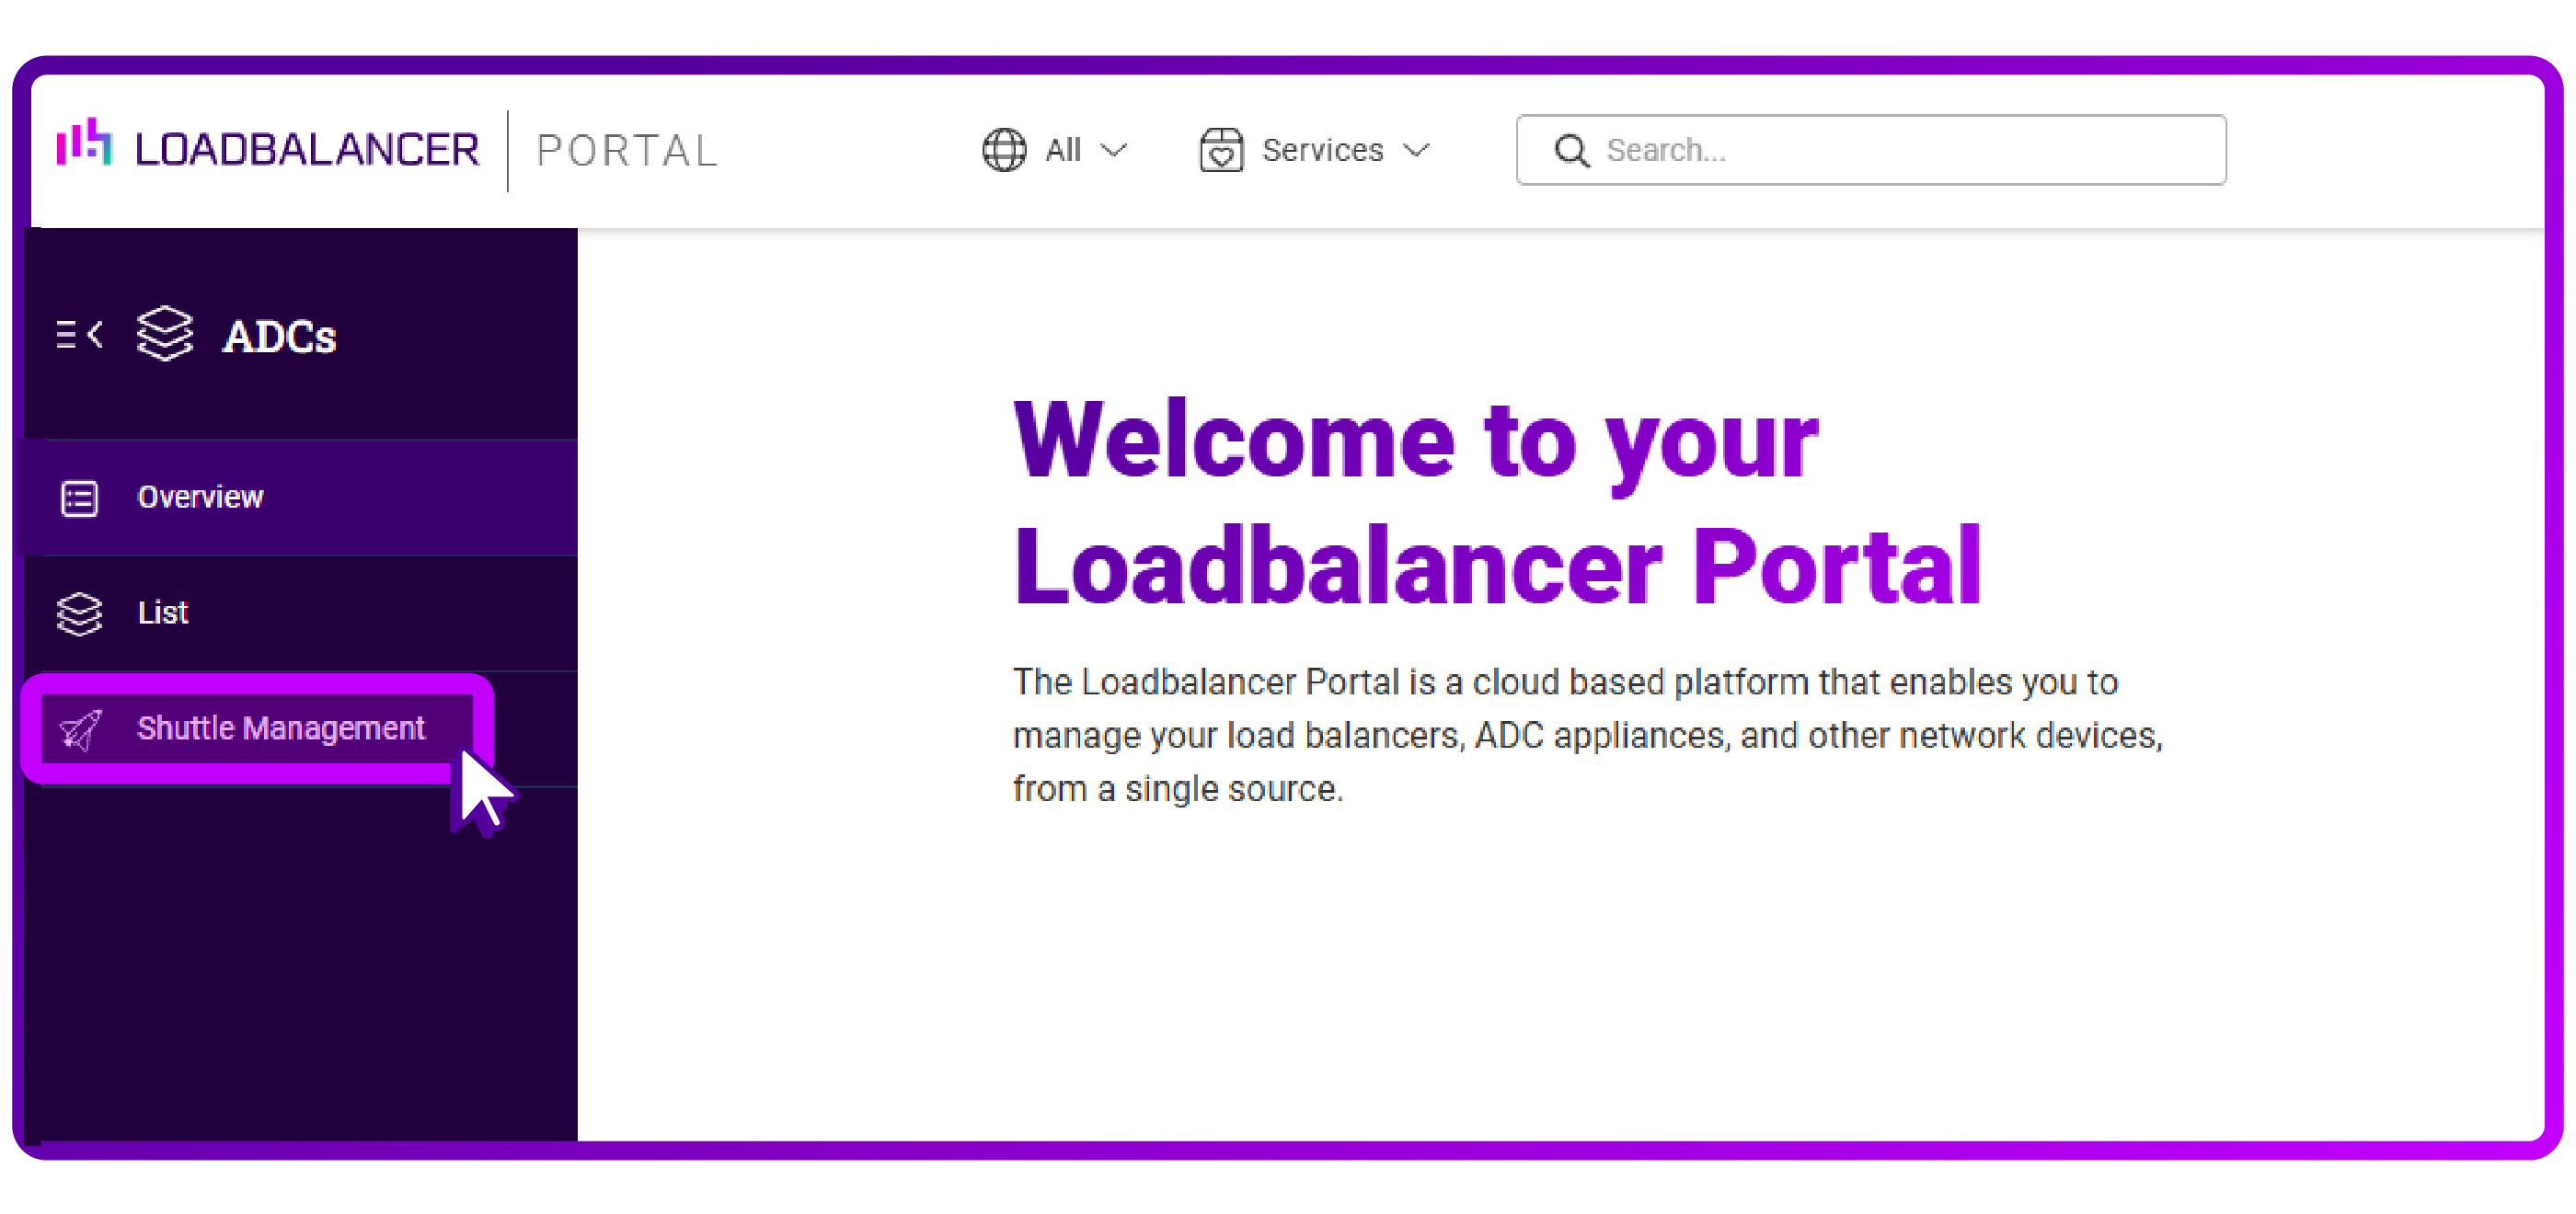
Task: Select Overview in the sidebar
Action: pos(200,497)
